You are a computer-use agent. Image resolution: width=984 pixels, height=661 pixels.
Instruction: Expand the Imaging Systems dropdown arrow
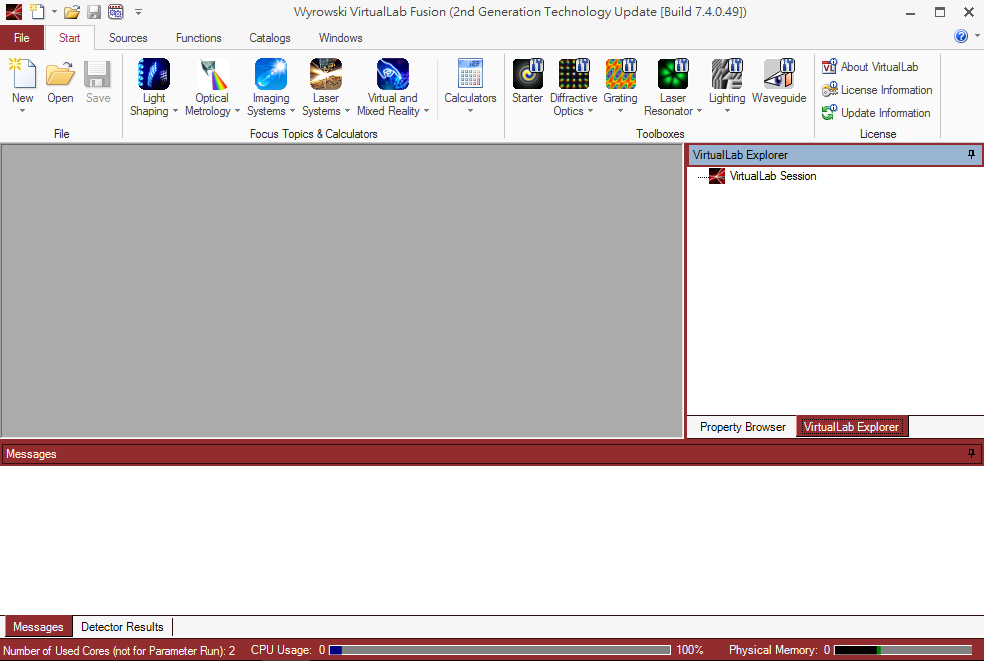(292, 111)
